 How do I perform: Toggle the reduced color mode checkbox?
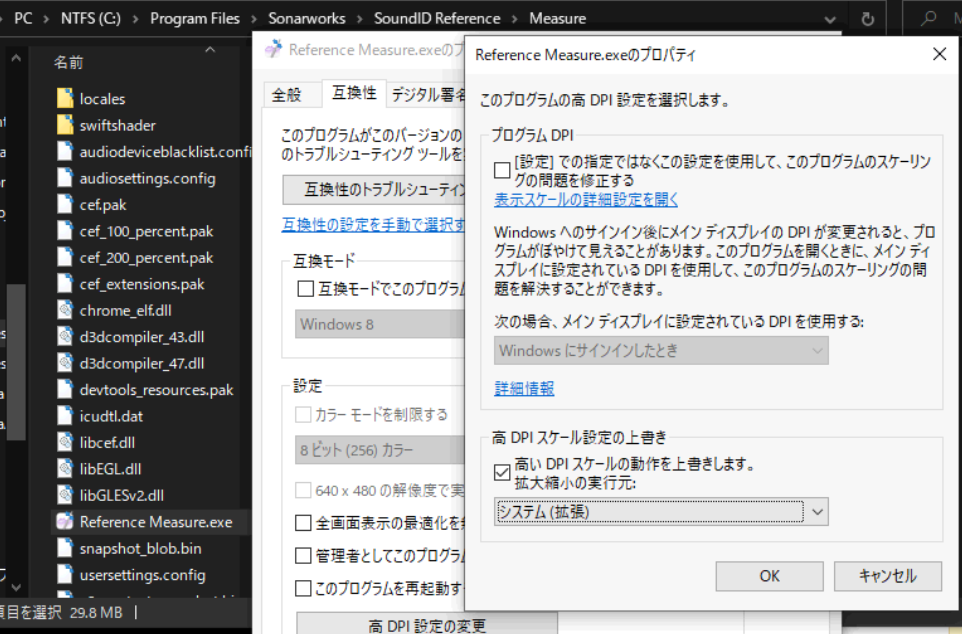pos(303,415)
